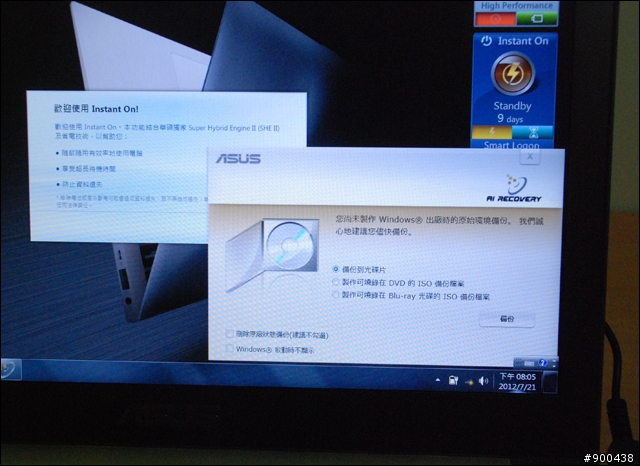Click the red High Performance power mode button

495,19
